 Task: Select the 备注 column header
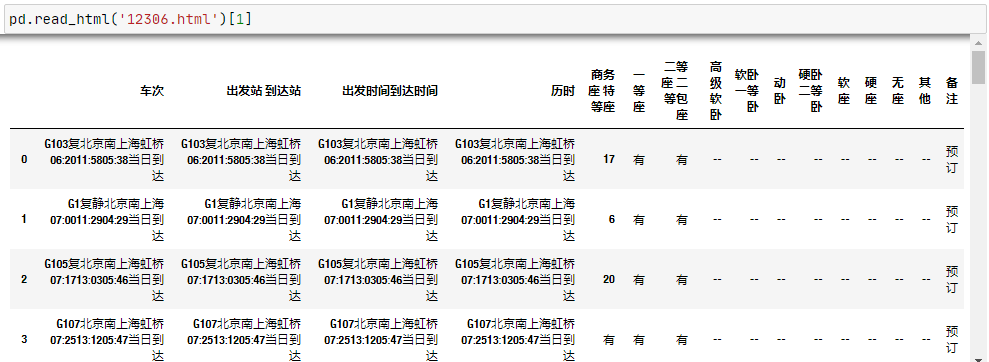[952, 91]
